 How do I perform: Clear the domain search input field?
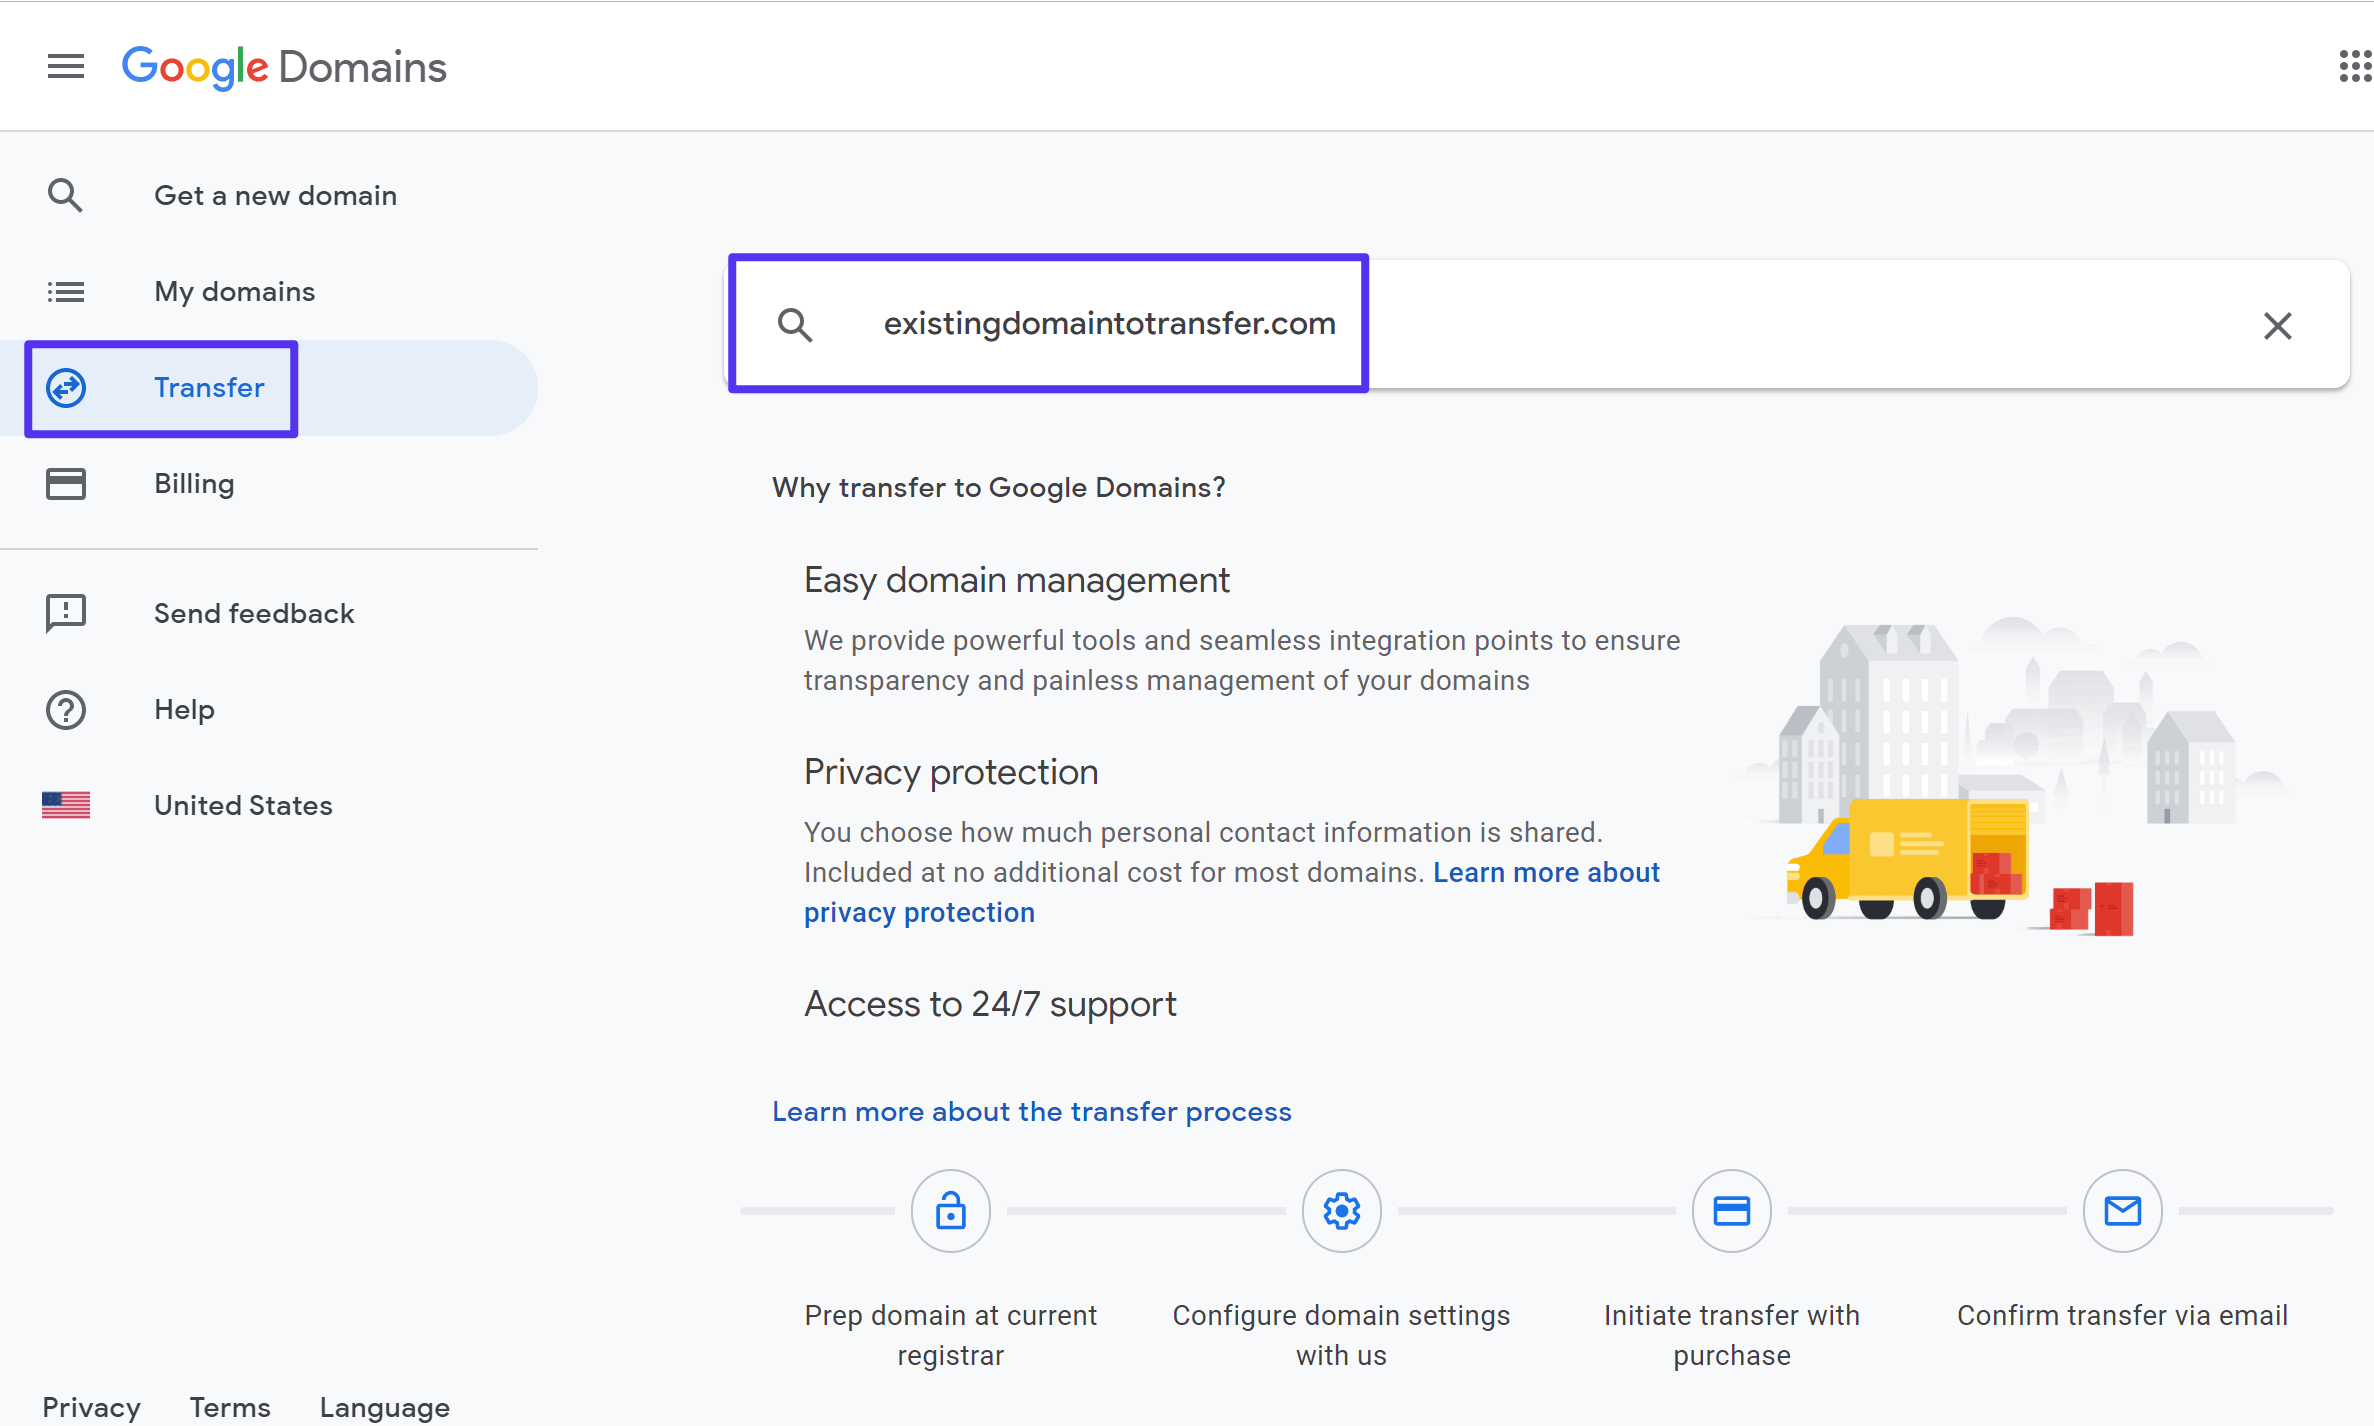[2279, 326]
